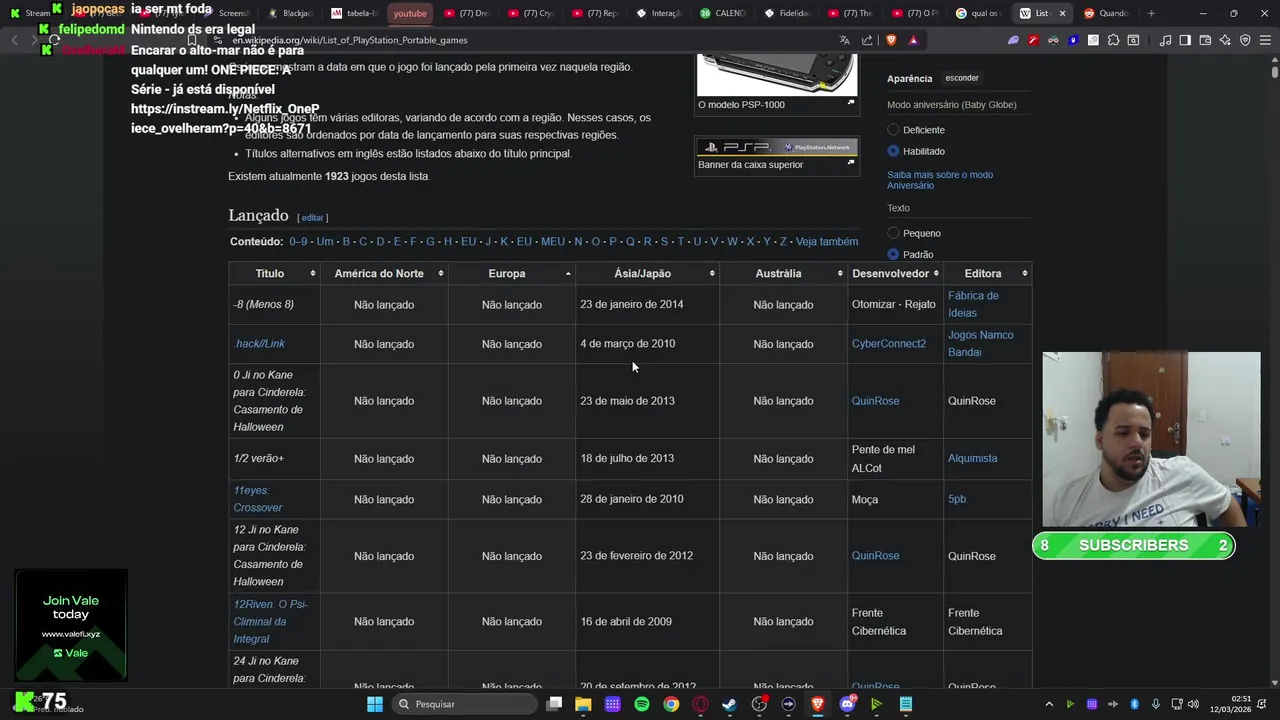Open the browser hamburger menu
The image size is (1280, 720).
point(1265,40)
